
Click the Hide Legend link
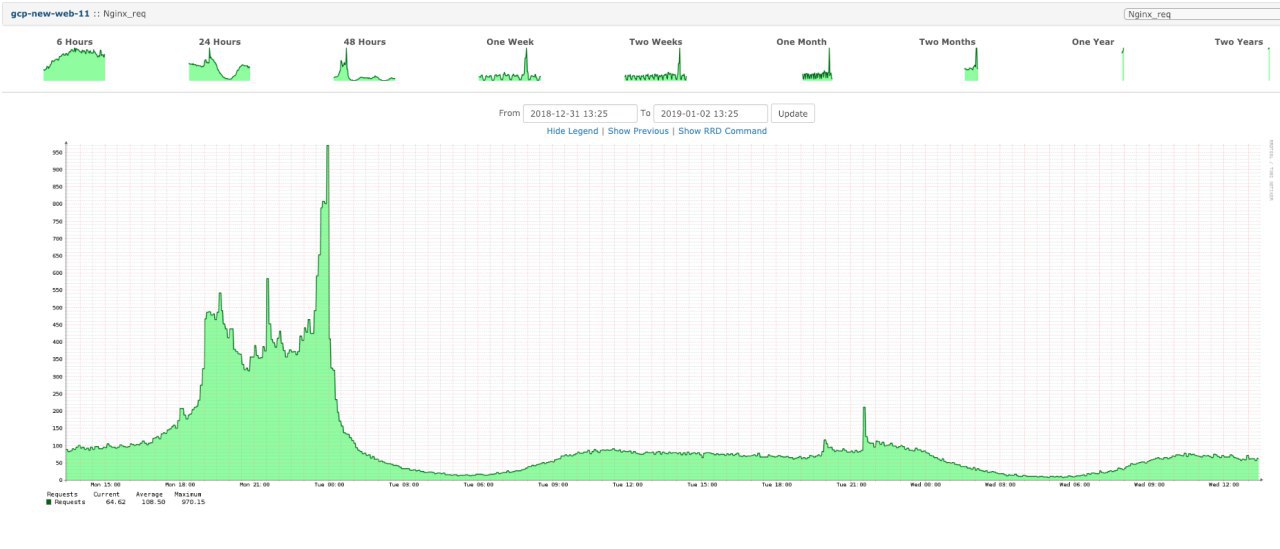pyautogui.click(x=572, y=131)
